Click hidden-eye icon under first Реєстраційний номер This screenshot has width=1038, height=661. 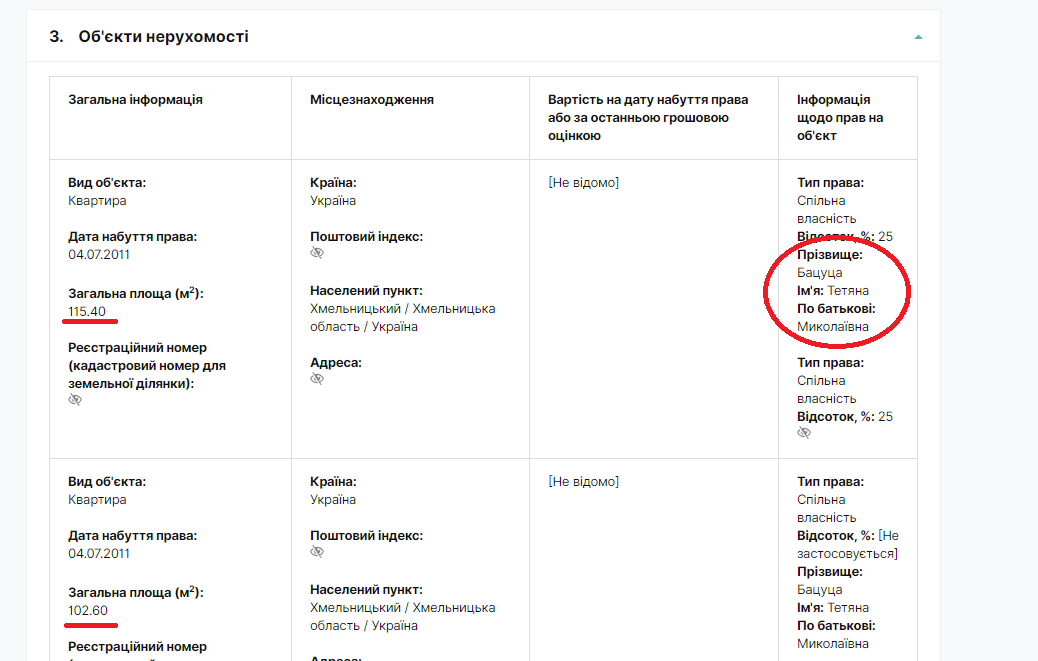pos(75,400)
